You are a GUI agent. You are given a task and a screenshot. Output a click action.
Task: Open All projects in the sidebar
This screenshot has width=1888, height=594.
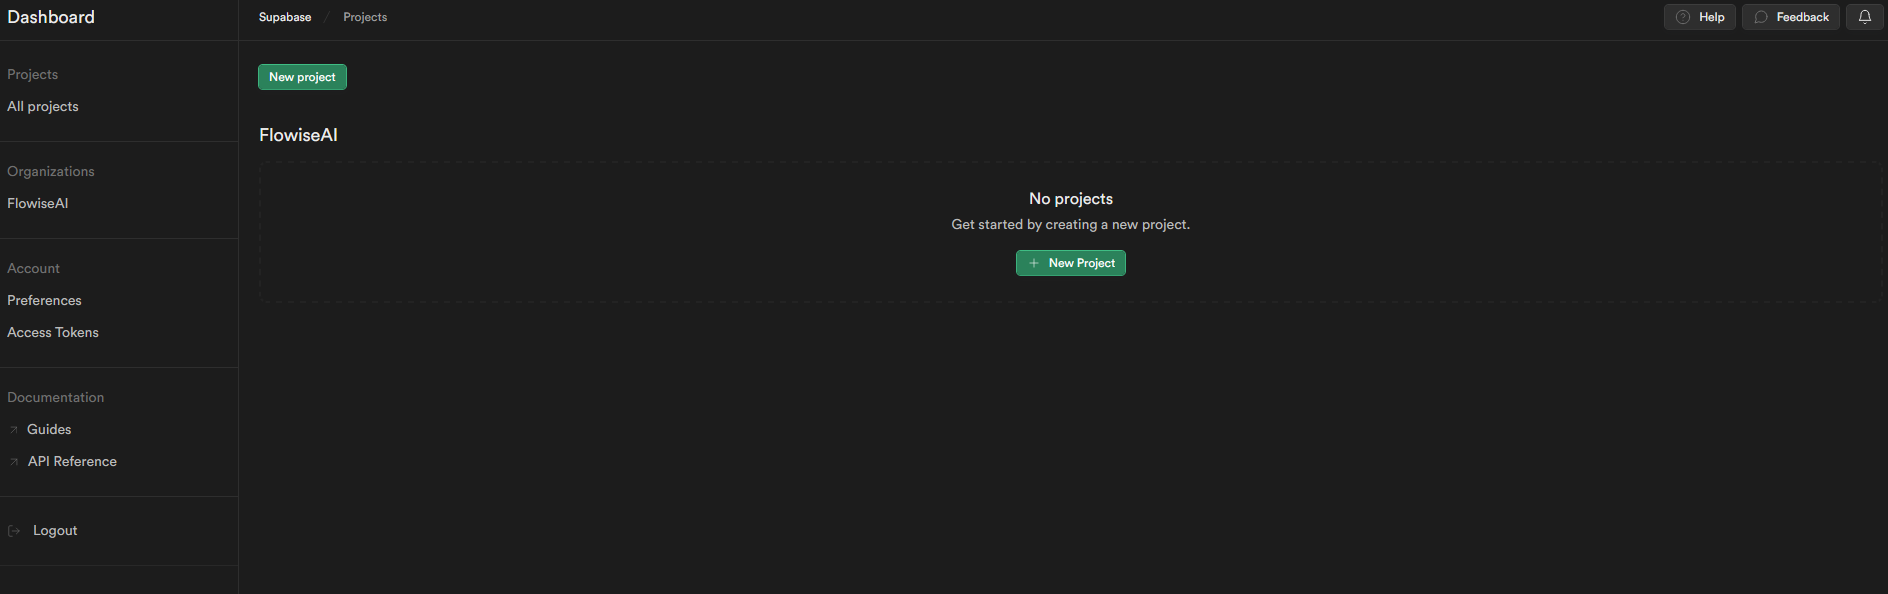tap(43, 107)
